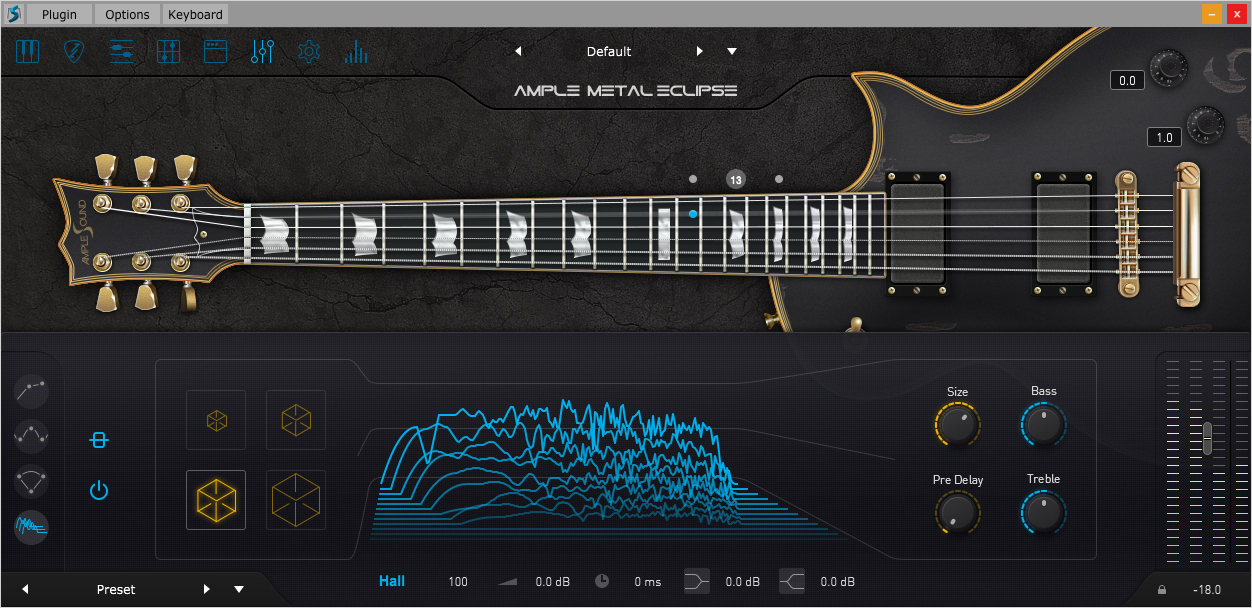The width and height of the screenshot is (1252, 608).
Task: Choose the smallest cube room size
Action: [216, 420]
